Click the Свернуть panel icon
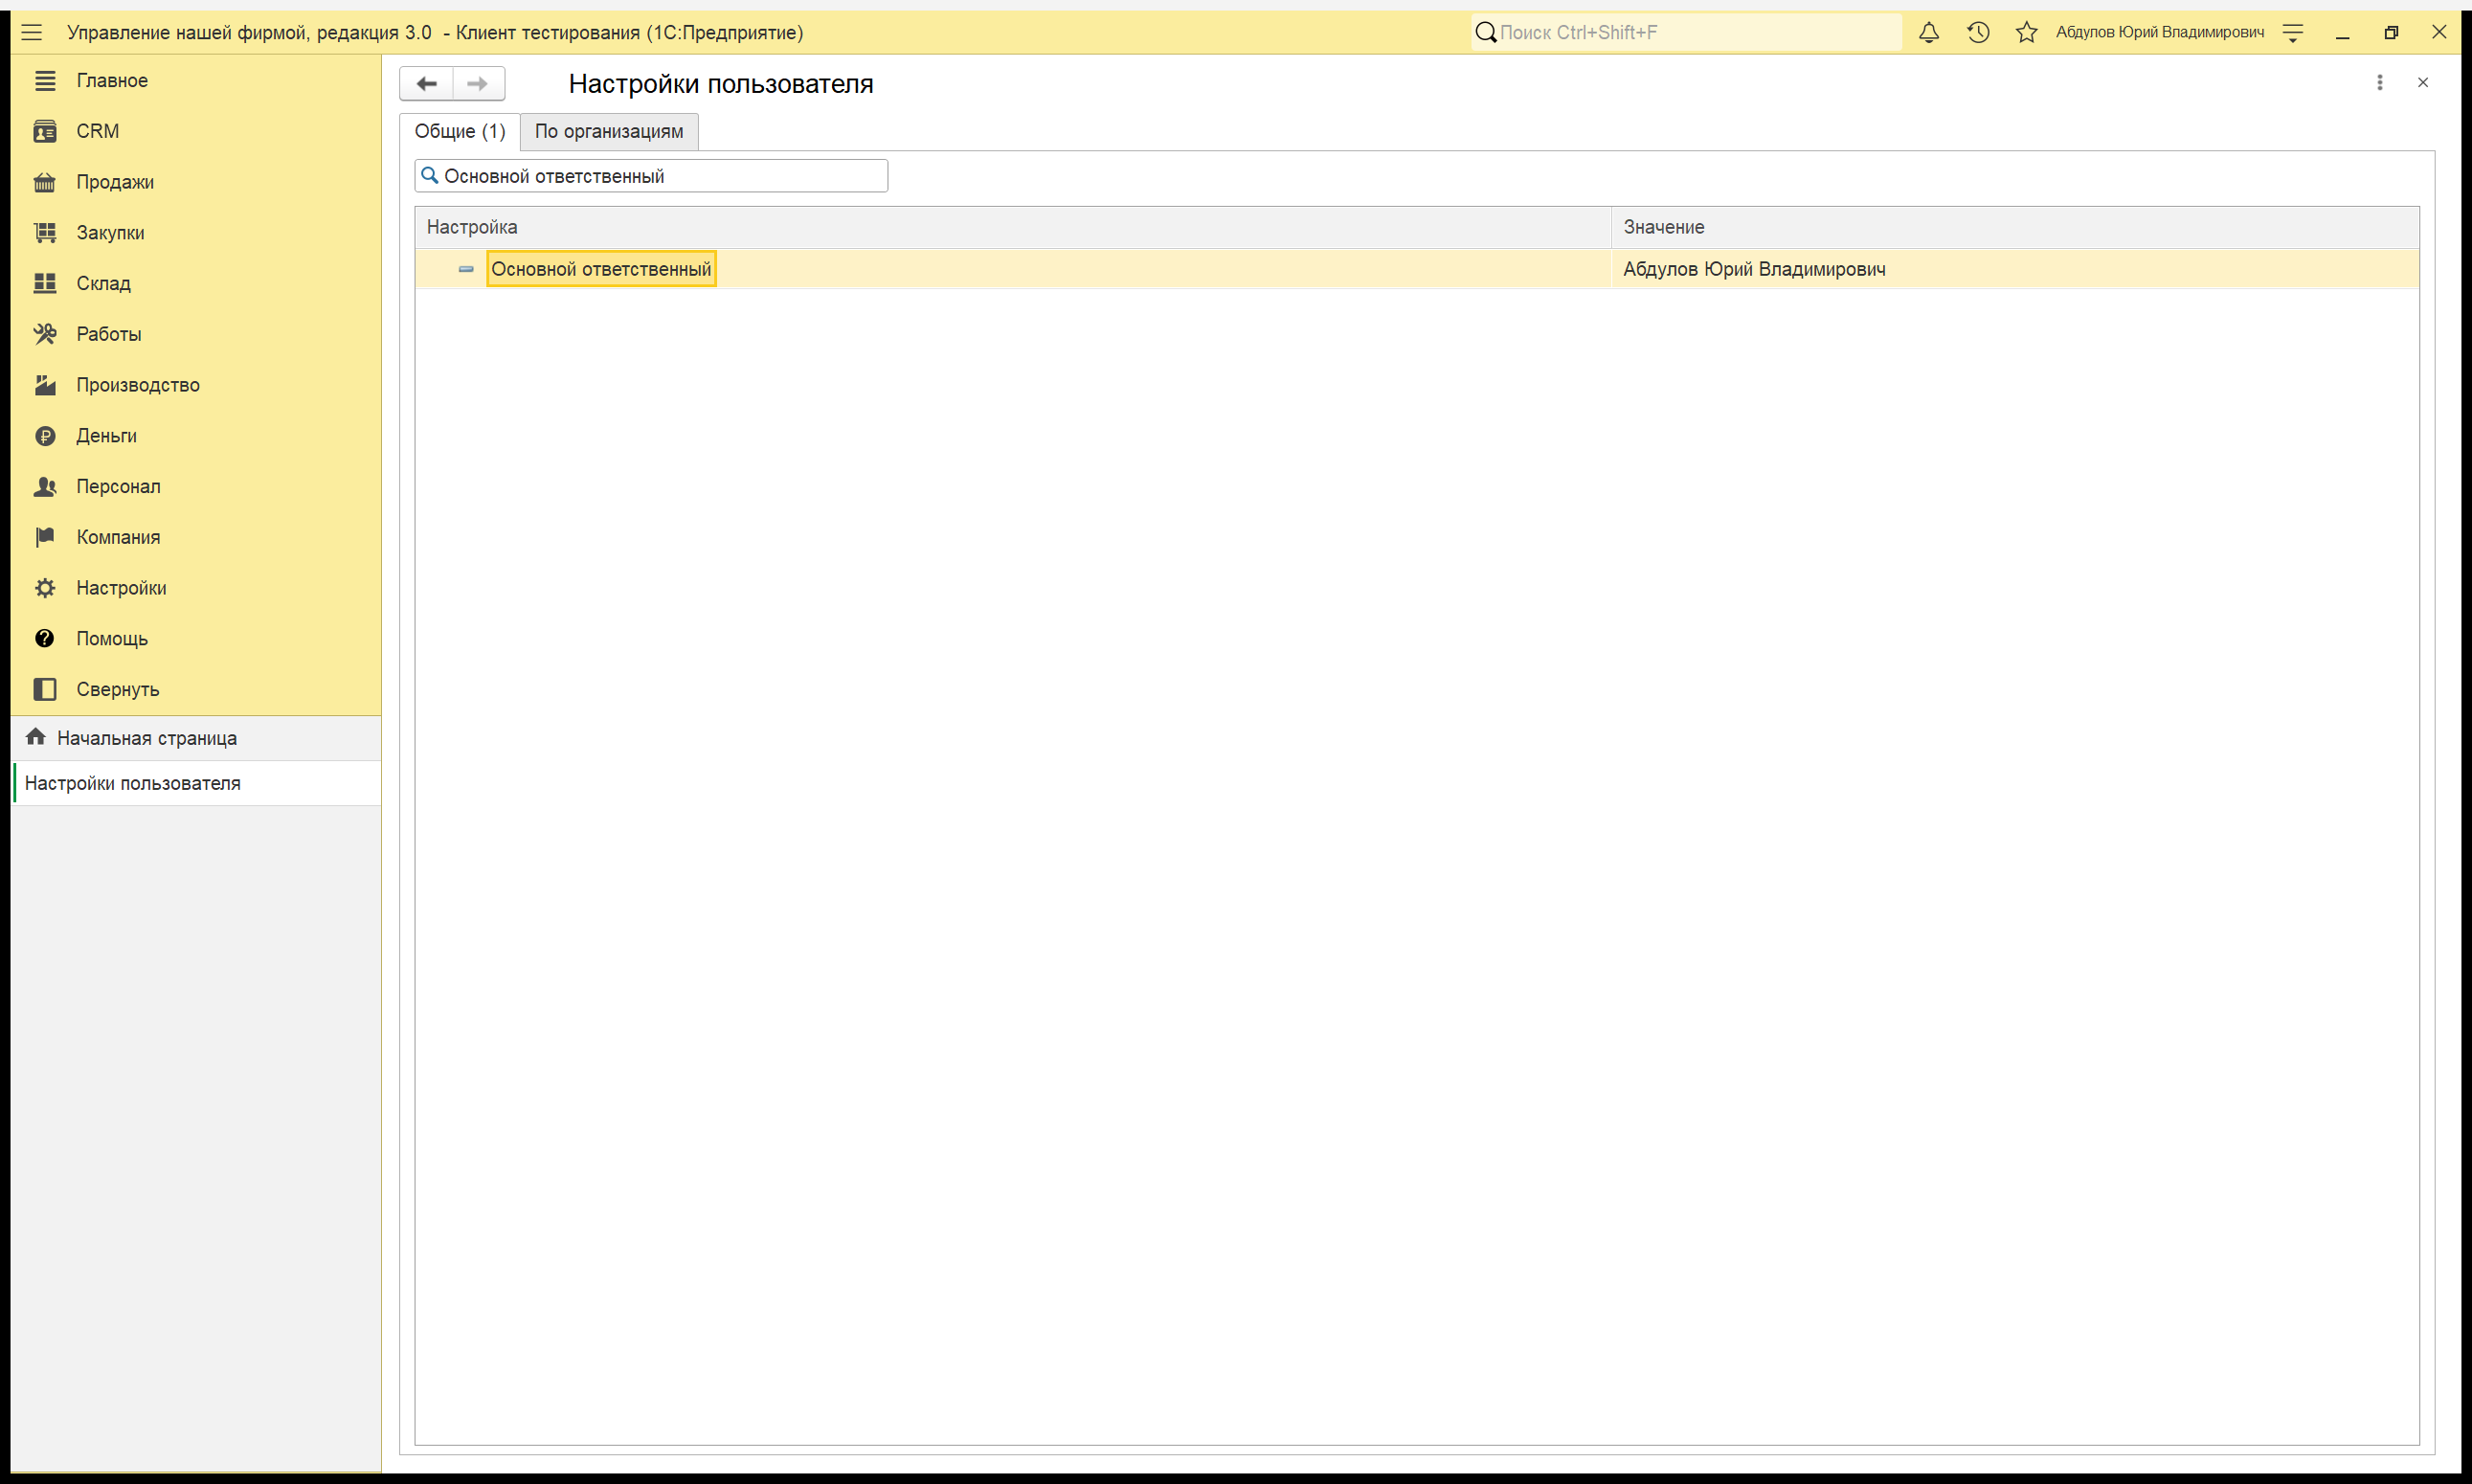This screenshot has width=2472, height=1484. coord(45,689)
